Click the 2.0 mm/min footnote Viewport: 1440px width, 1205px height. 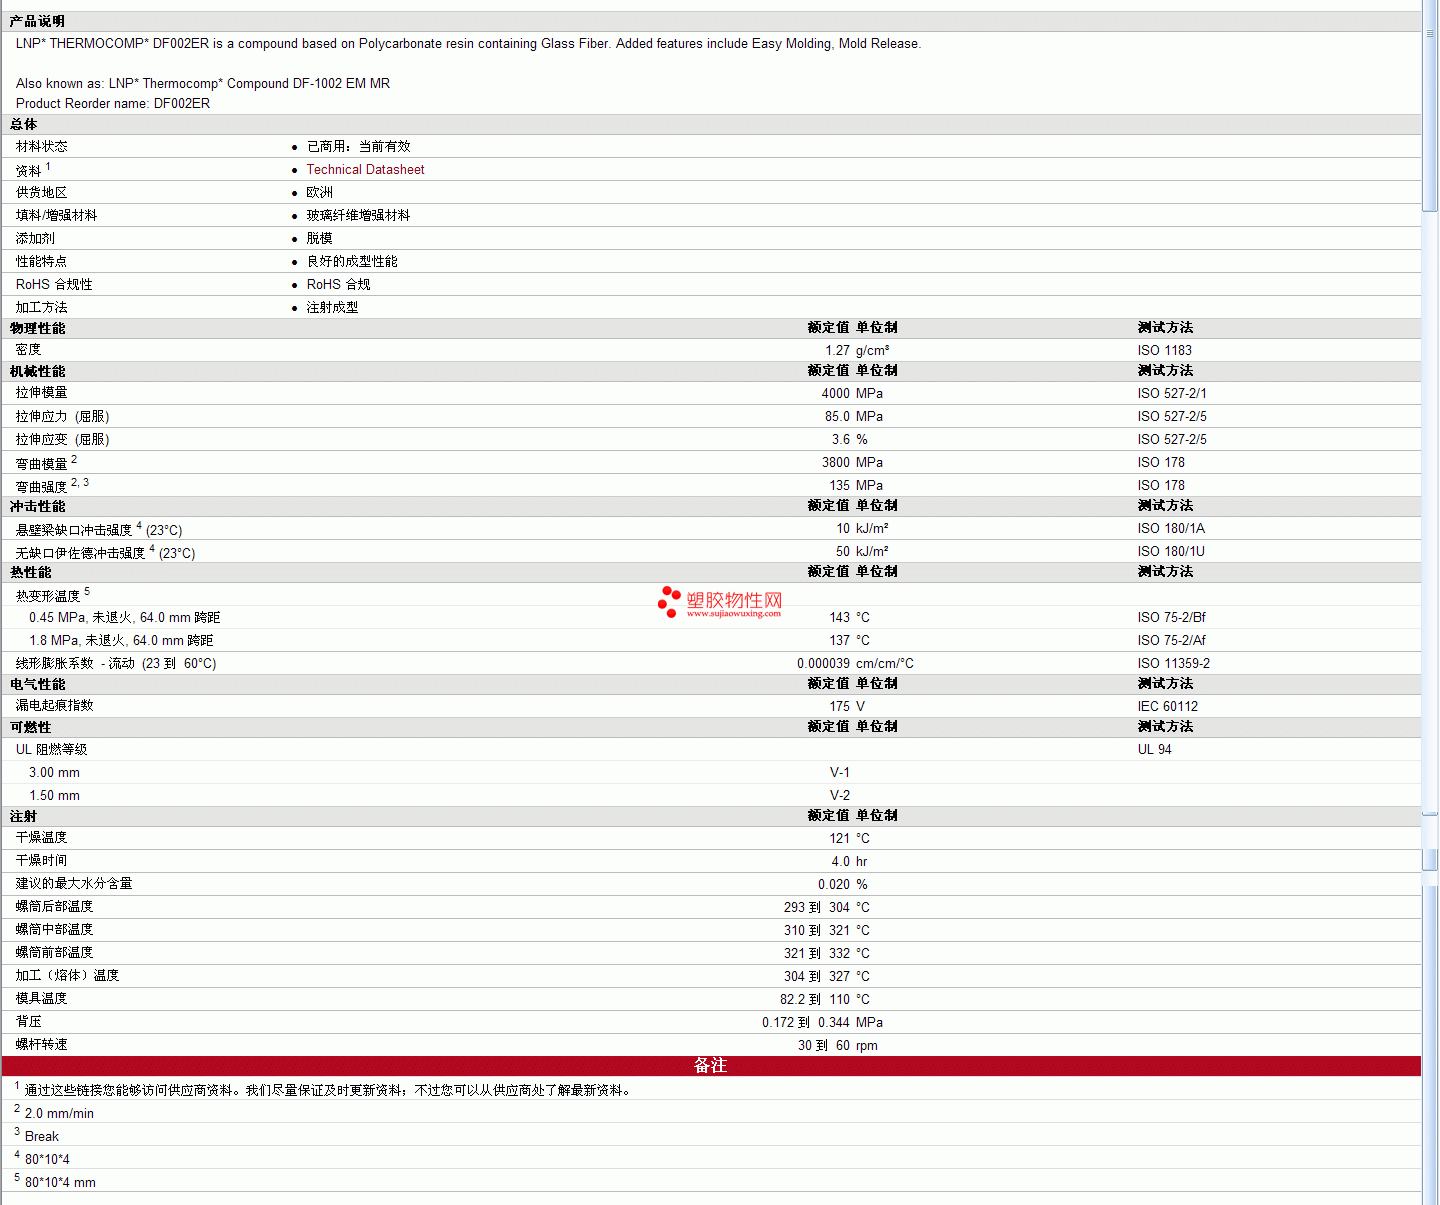click(x=59, y=1114)
